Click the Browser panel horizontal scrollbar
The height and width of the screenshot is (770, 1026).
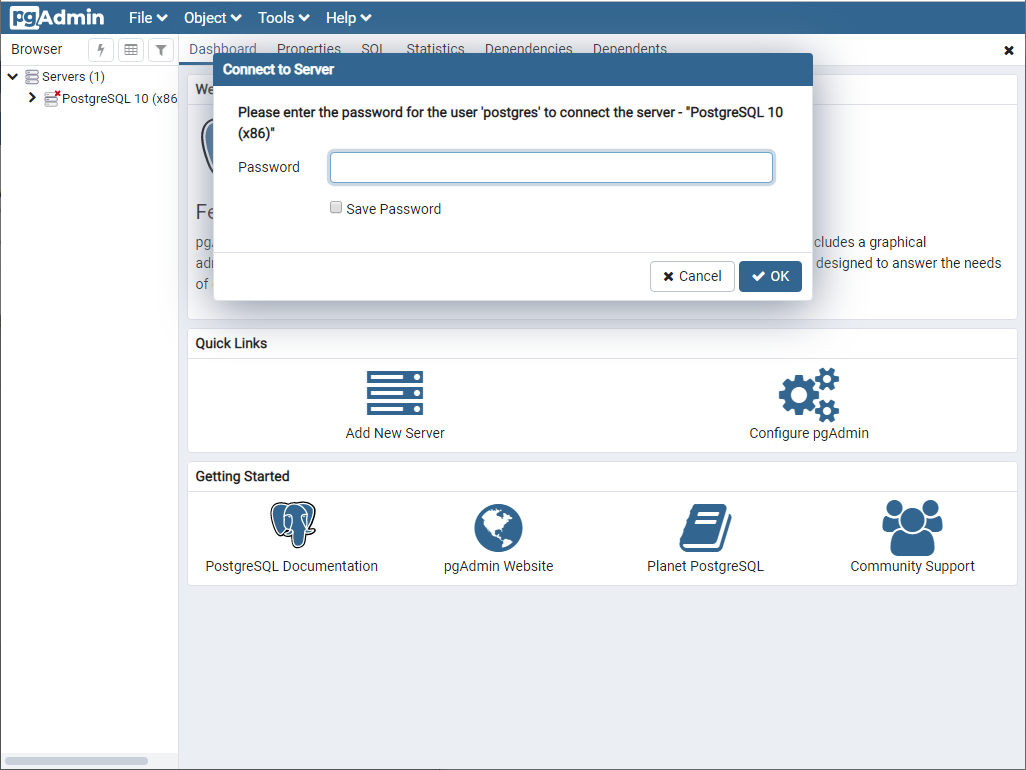tap(76, 760)
